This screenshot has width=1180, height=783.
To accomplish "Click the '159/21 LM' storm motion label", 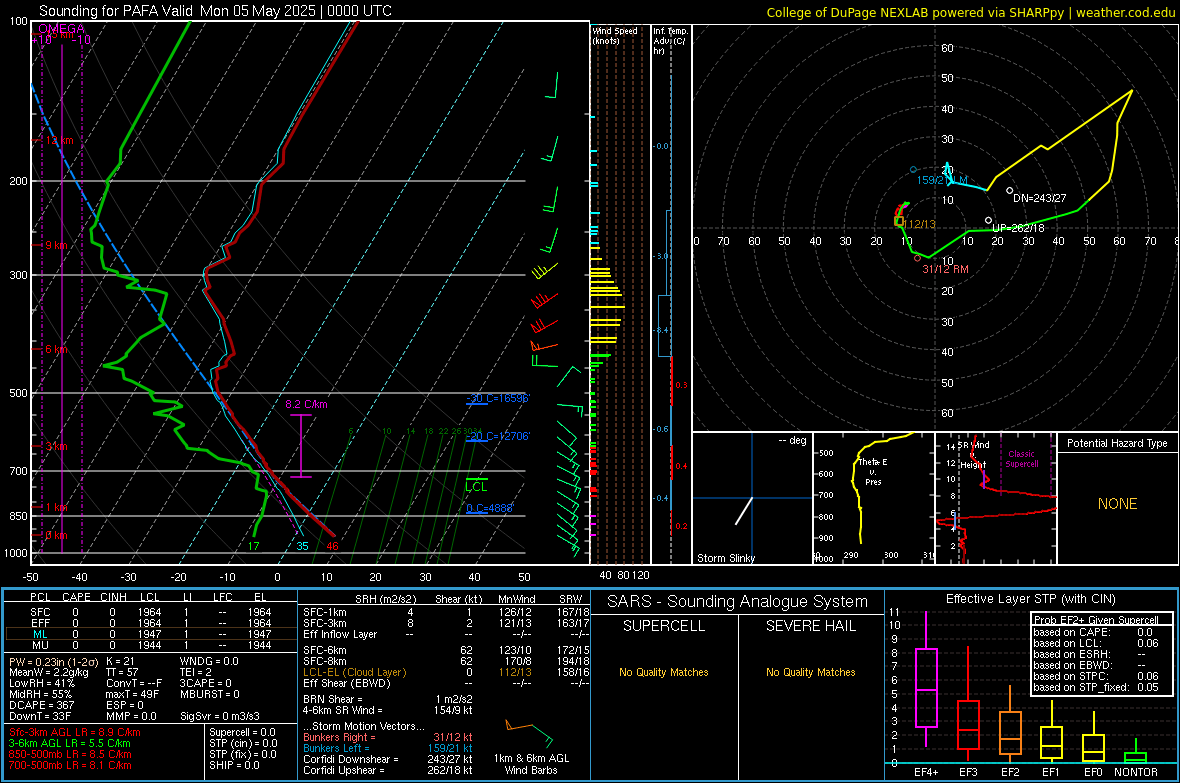I will 942,180.
